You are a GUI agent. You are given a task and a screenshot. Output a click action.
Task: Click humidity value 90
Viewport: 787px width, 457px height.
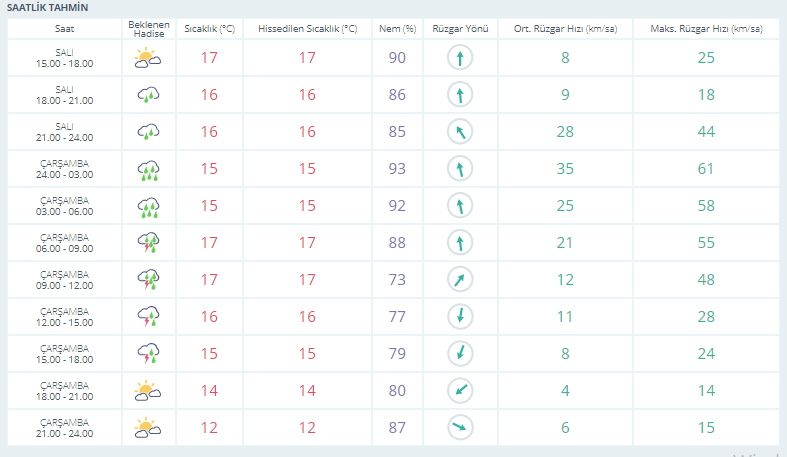(x=397, y=58)
